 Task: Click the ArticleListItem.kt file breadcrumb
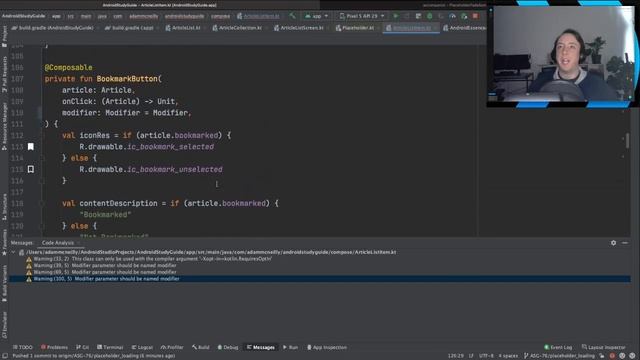click(x=258, y=16)
